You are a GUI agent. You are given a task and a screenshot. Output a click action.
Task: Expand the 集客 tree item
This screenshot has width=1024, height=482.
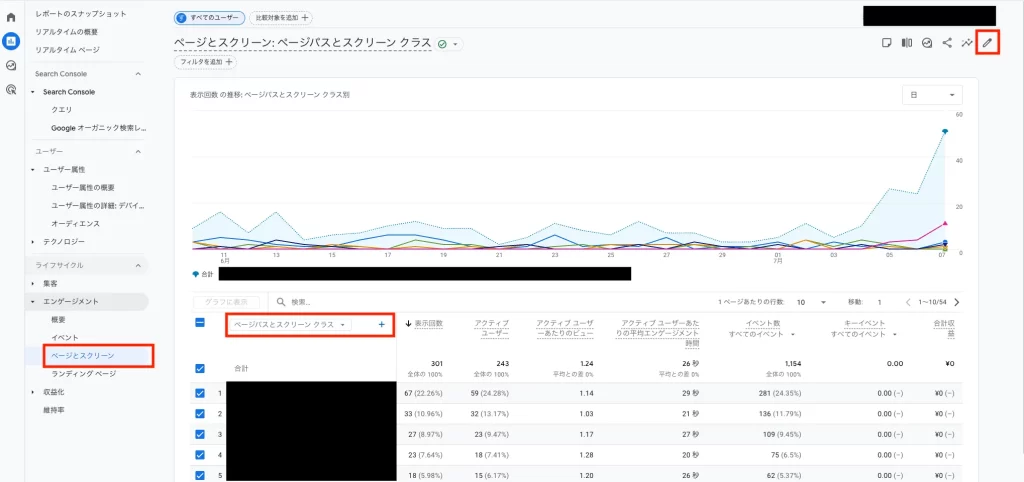(x=33, y=283)
